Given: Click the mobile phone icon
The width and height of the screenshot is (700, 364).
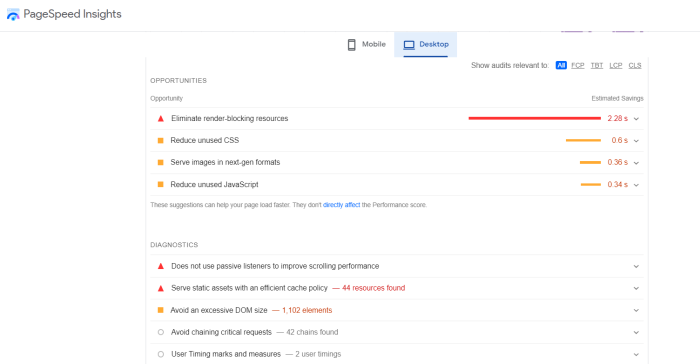Looking at the screenshot, I should pyautogui.click(x=351, y=45).
